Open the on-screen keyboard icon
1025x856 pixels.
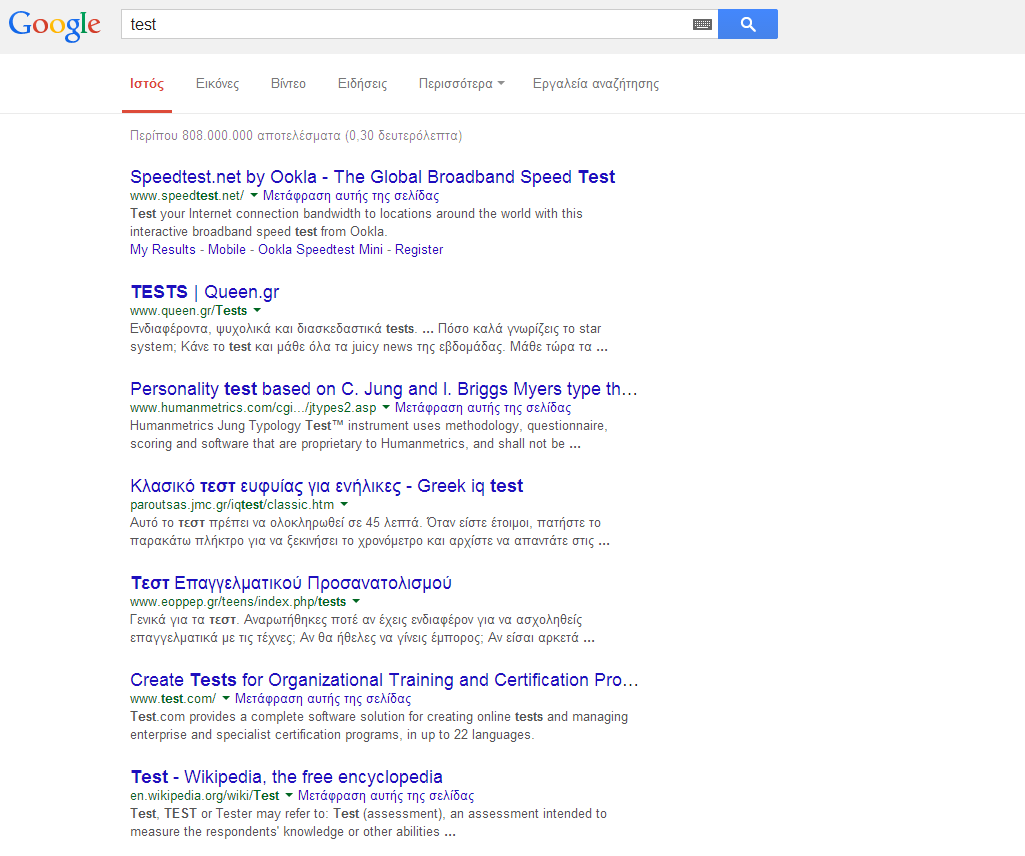click(702, 24)
